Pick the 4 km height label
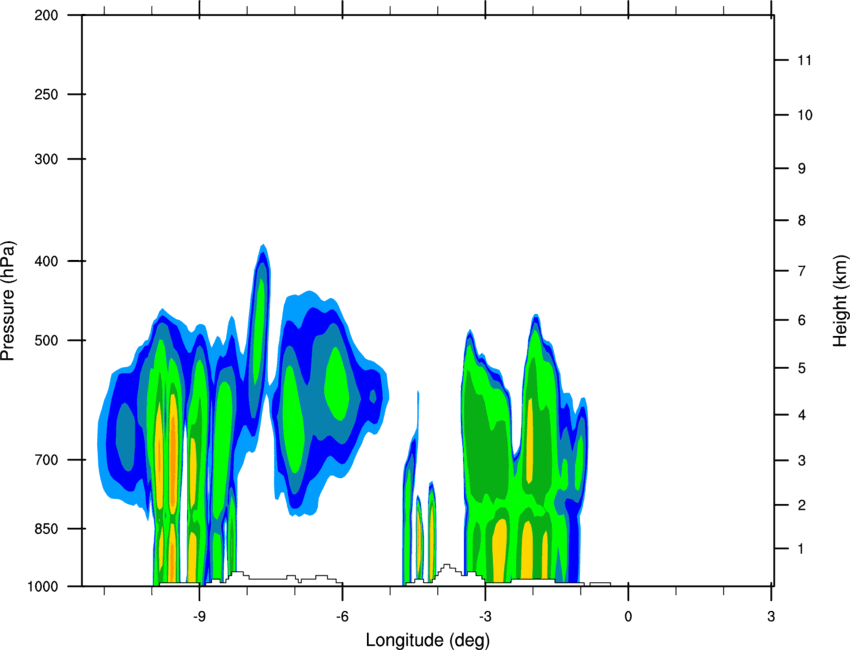Image resolution: width=850 pixels, height=650 pixels. (x=802, y=415)
